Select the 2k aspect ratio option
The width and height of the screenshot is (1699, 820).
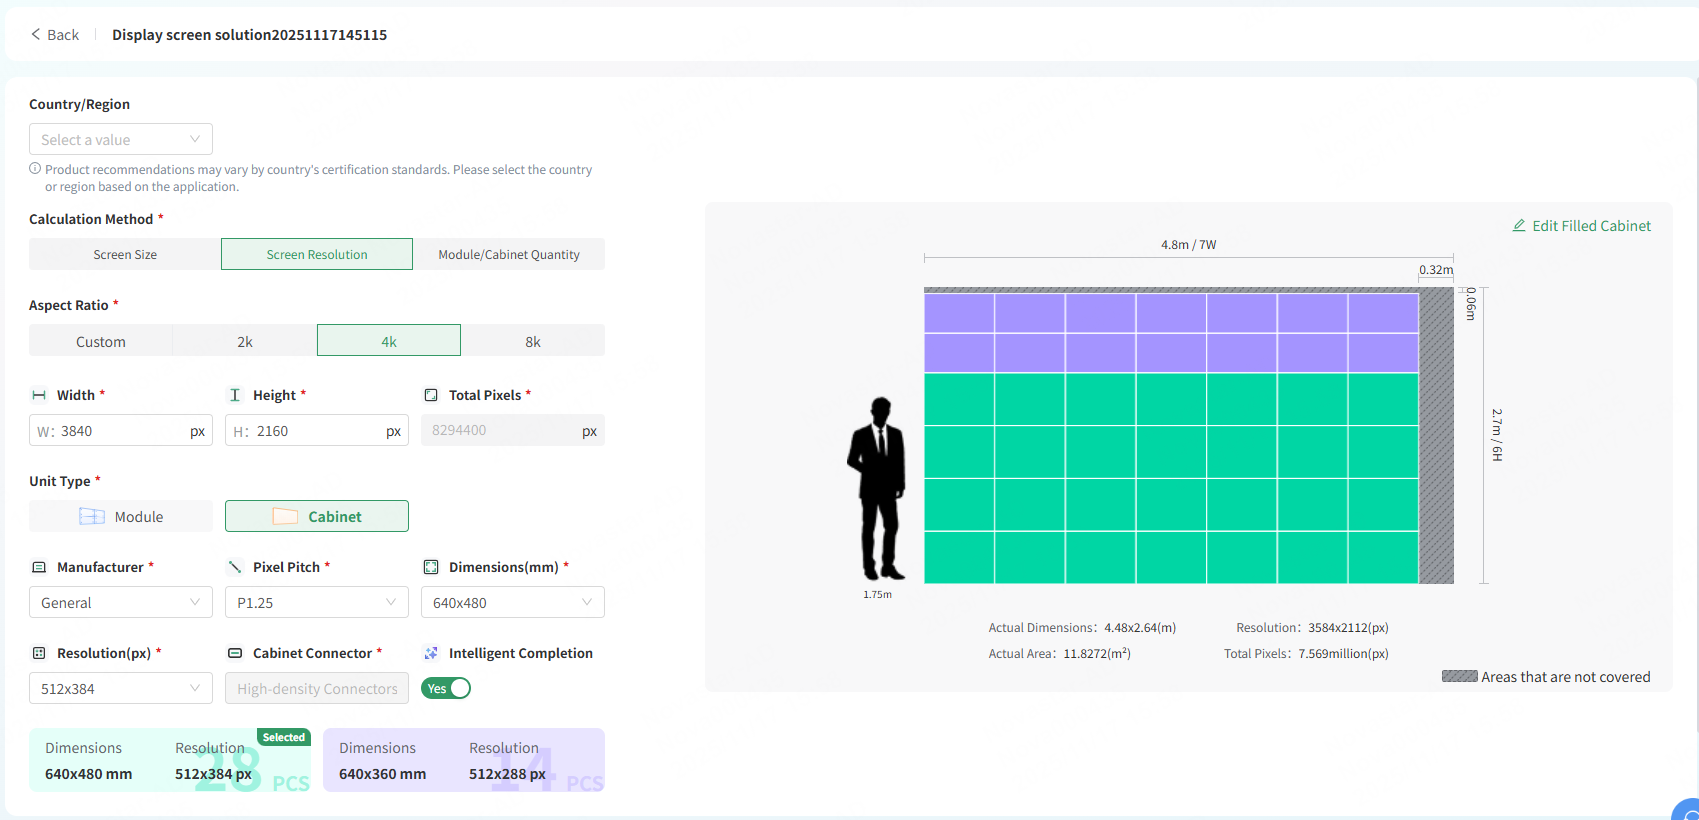[x=245, y=341]
